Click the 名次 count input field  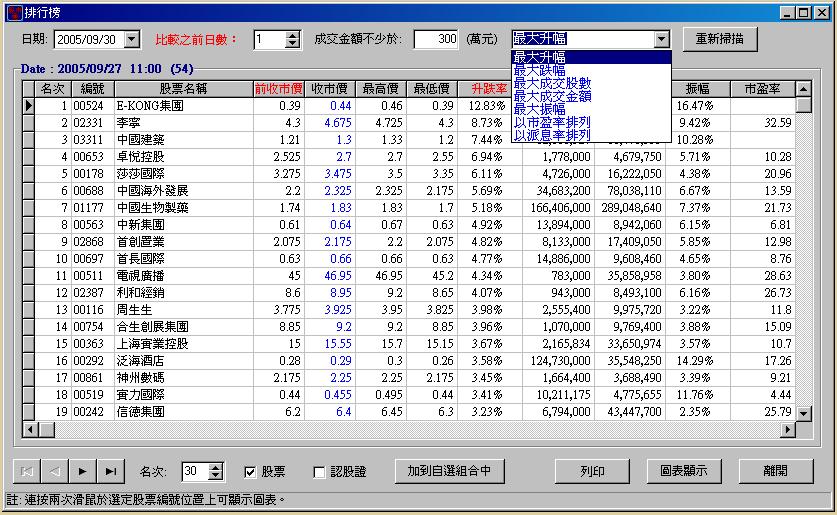(x=195, y=471)
